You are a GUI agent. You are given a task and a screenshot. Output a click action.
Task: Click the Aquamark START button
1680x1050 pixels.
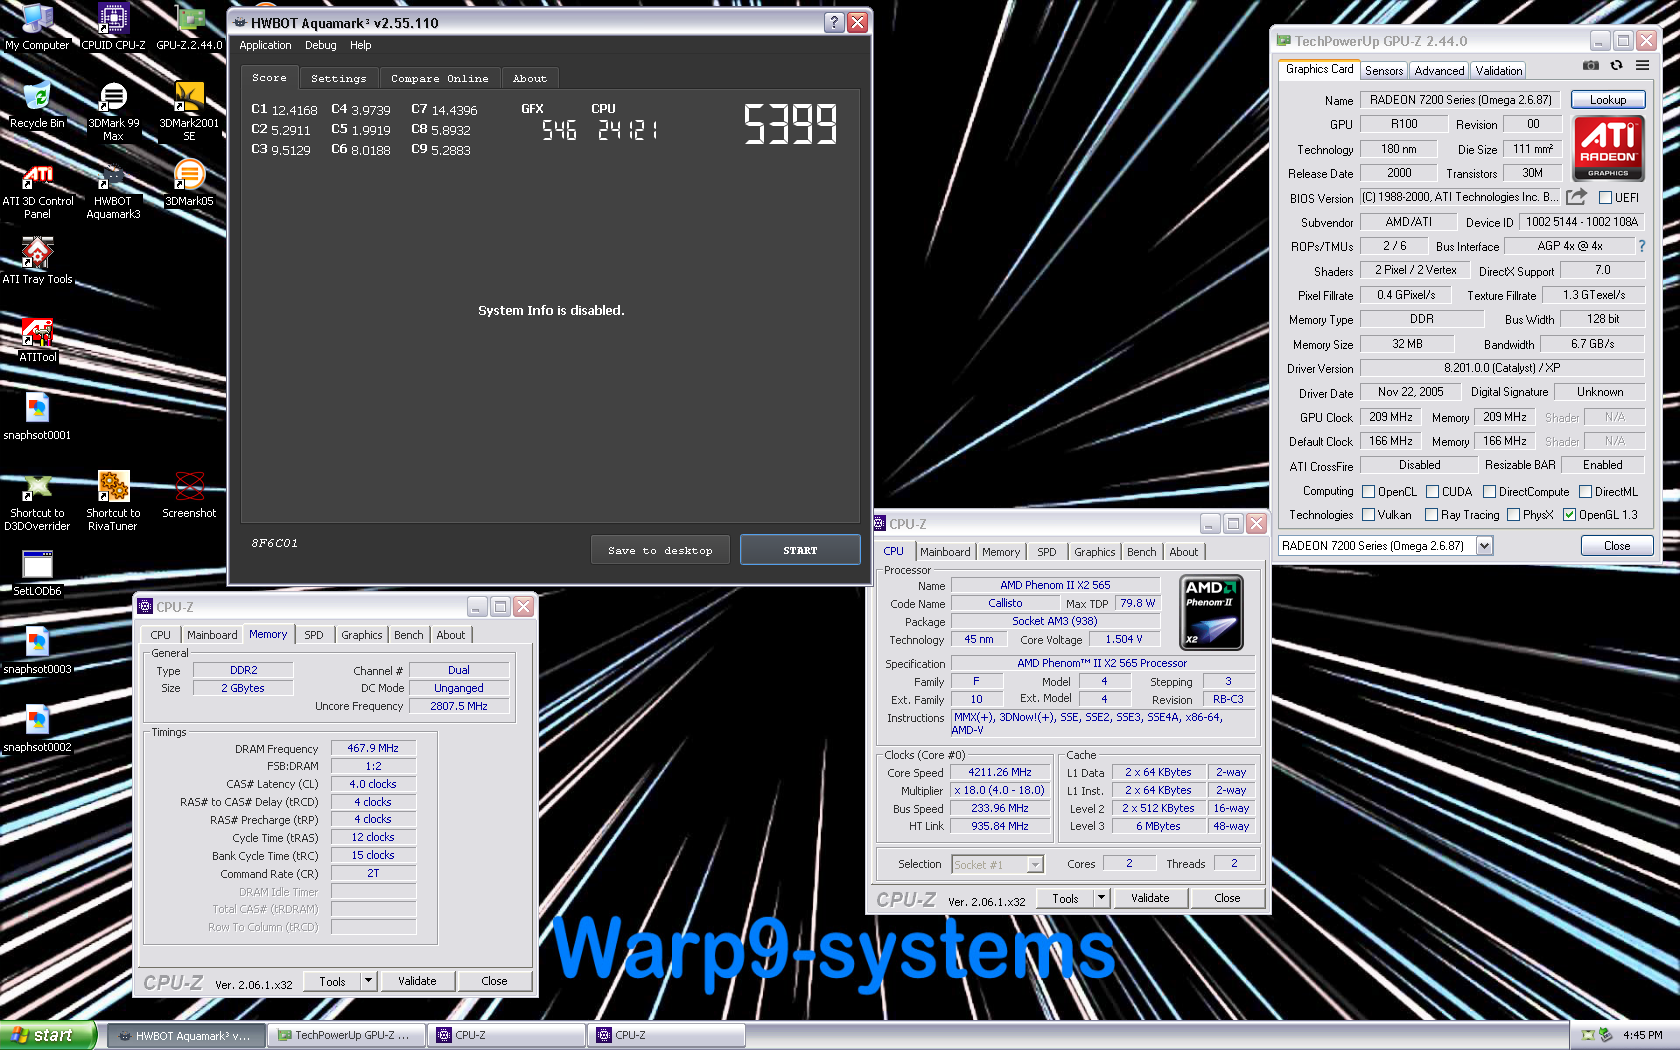tap(800, 550)
